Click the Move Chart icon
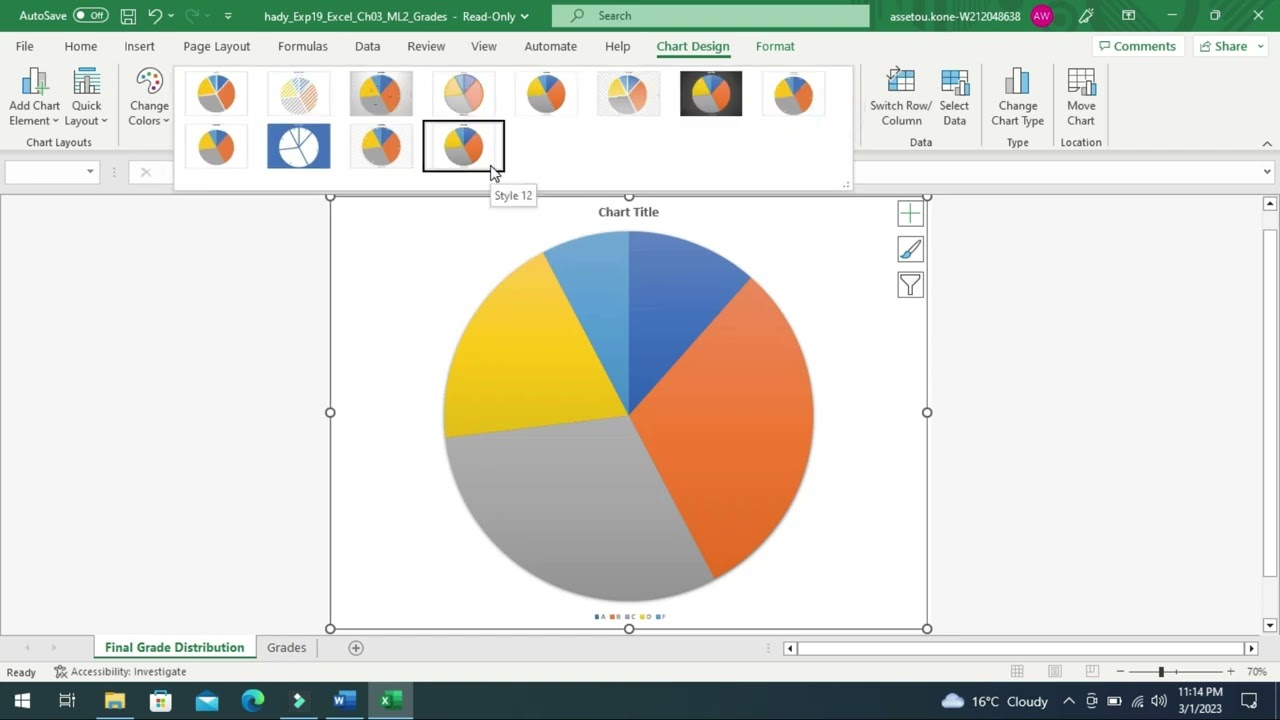1280x720 pixels. coord(1081,98)
